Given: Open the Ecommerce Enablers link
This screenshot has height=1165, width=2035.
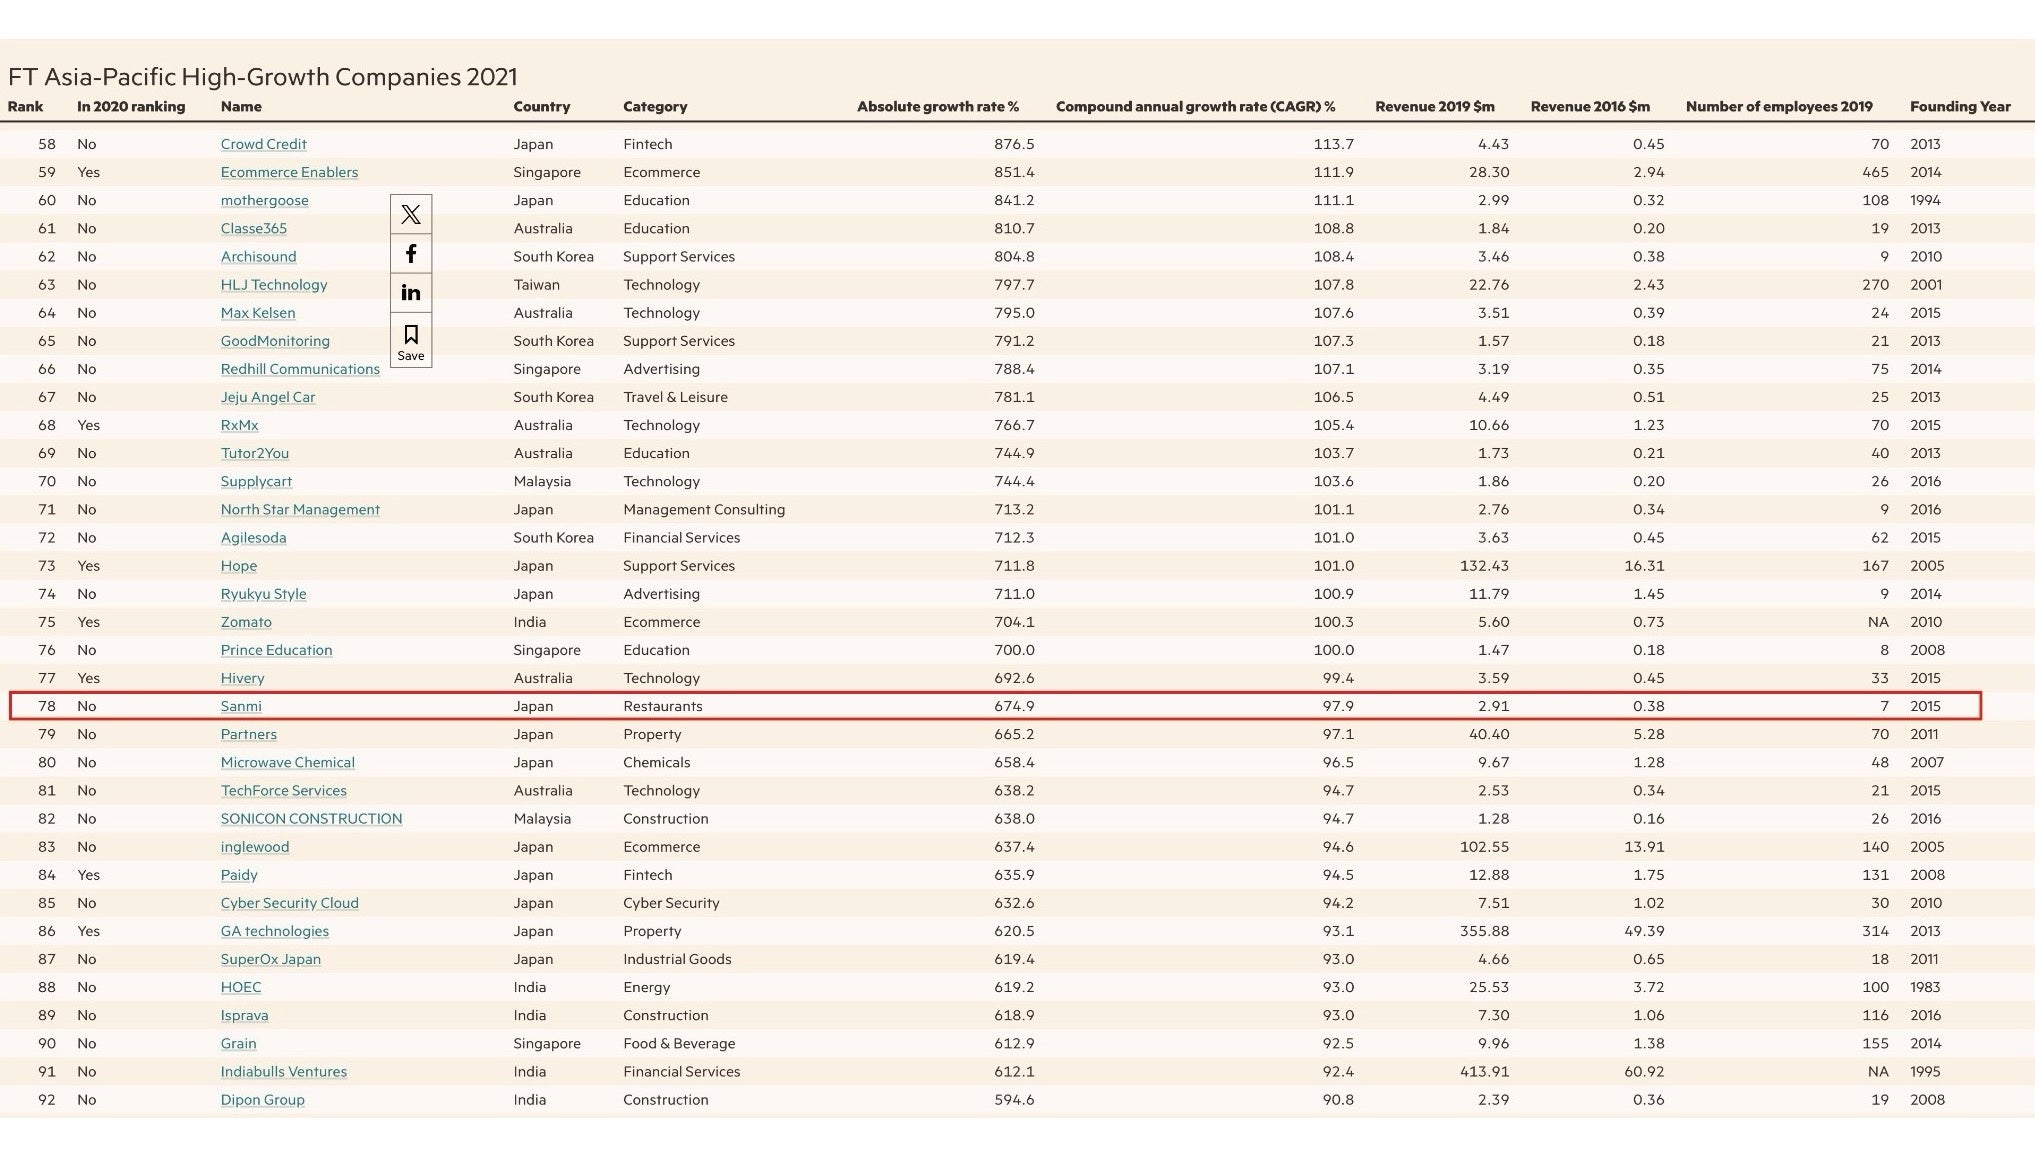Looking at the screenshot, I should point(289,172).
